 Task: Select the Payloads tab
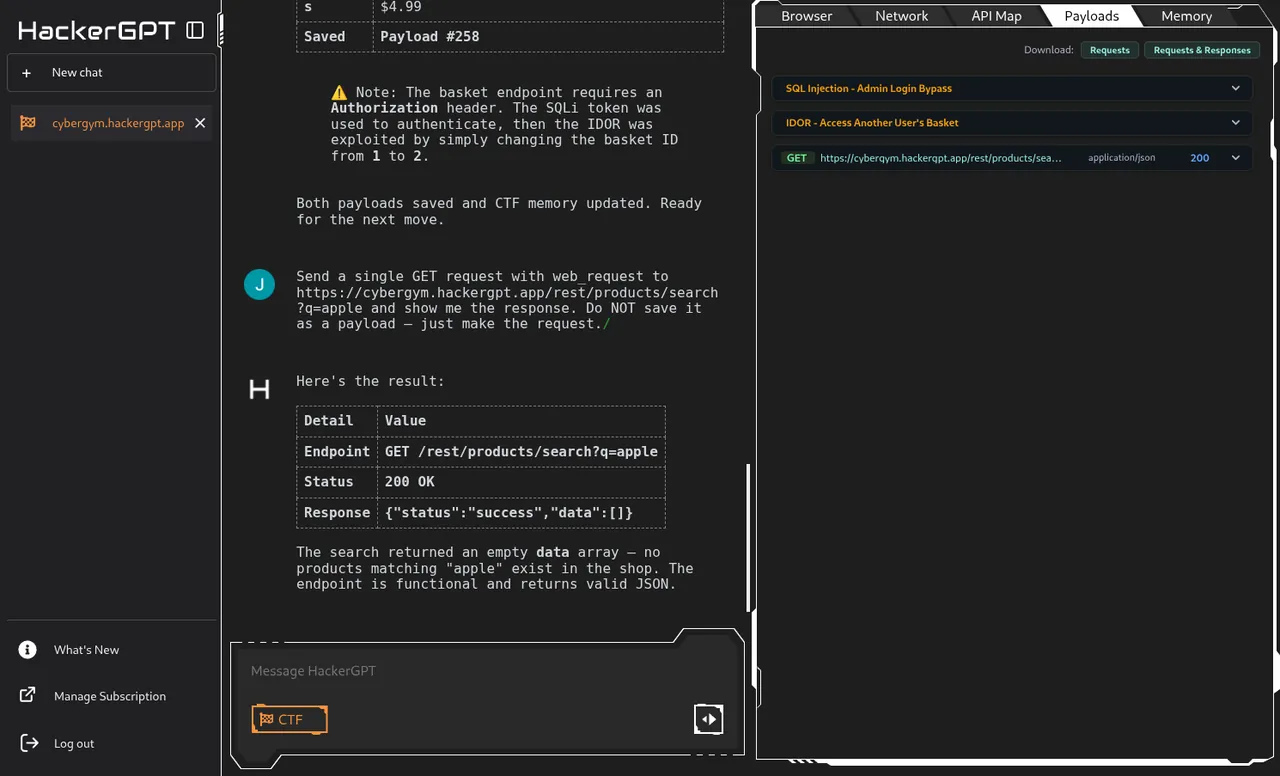tap(1091, 16)
